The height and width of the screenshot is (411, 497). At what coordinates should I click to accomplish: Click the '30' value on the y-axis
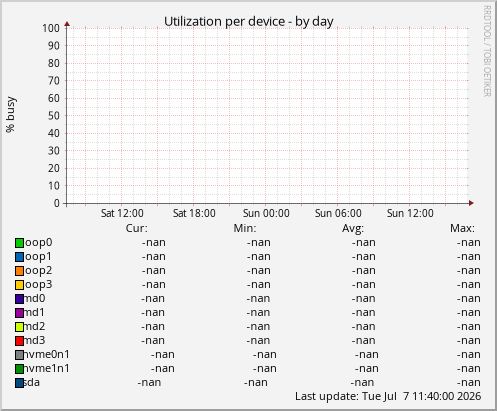(x=54, y=151)
